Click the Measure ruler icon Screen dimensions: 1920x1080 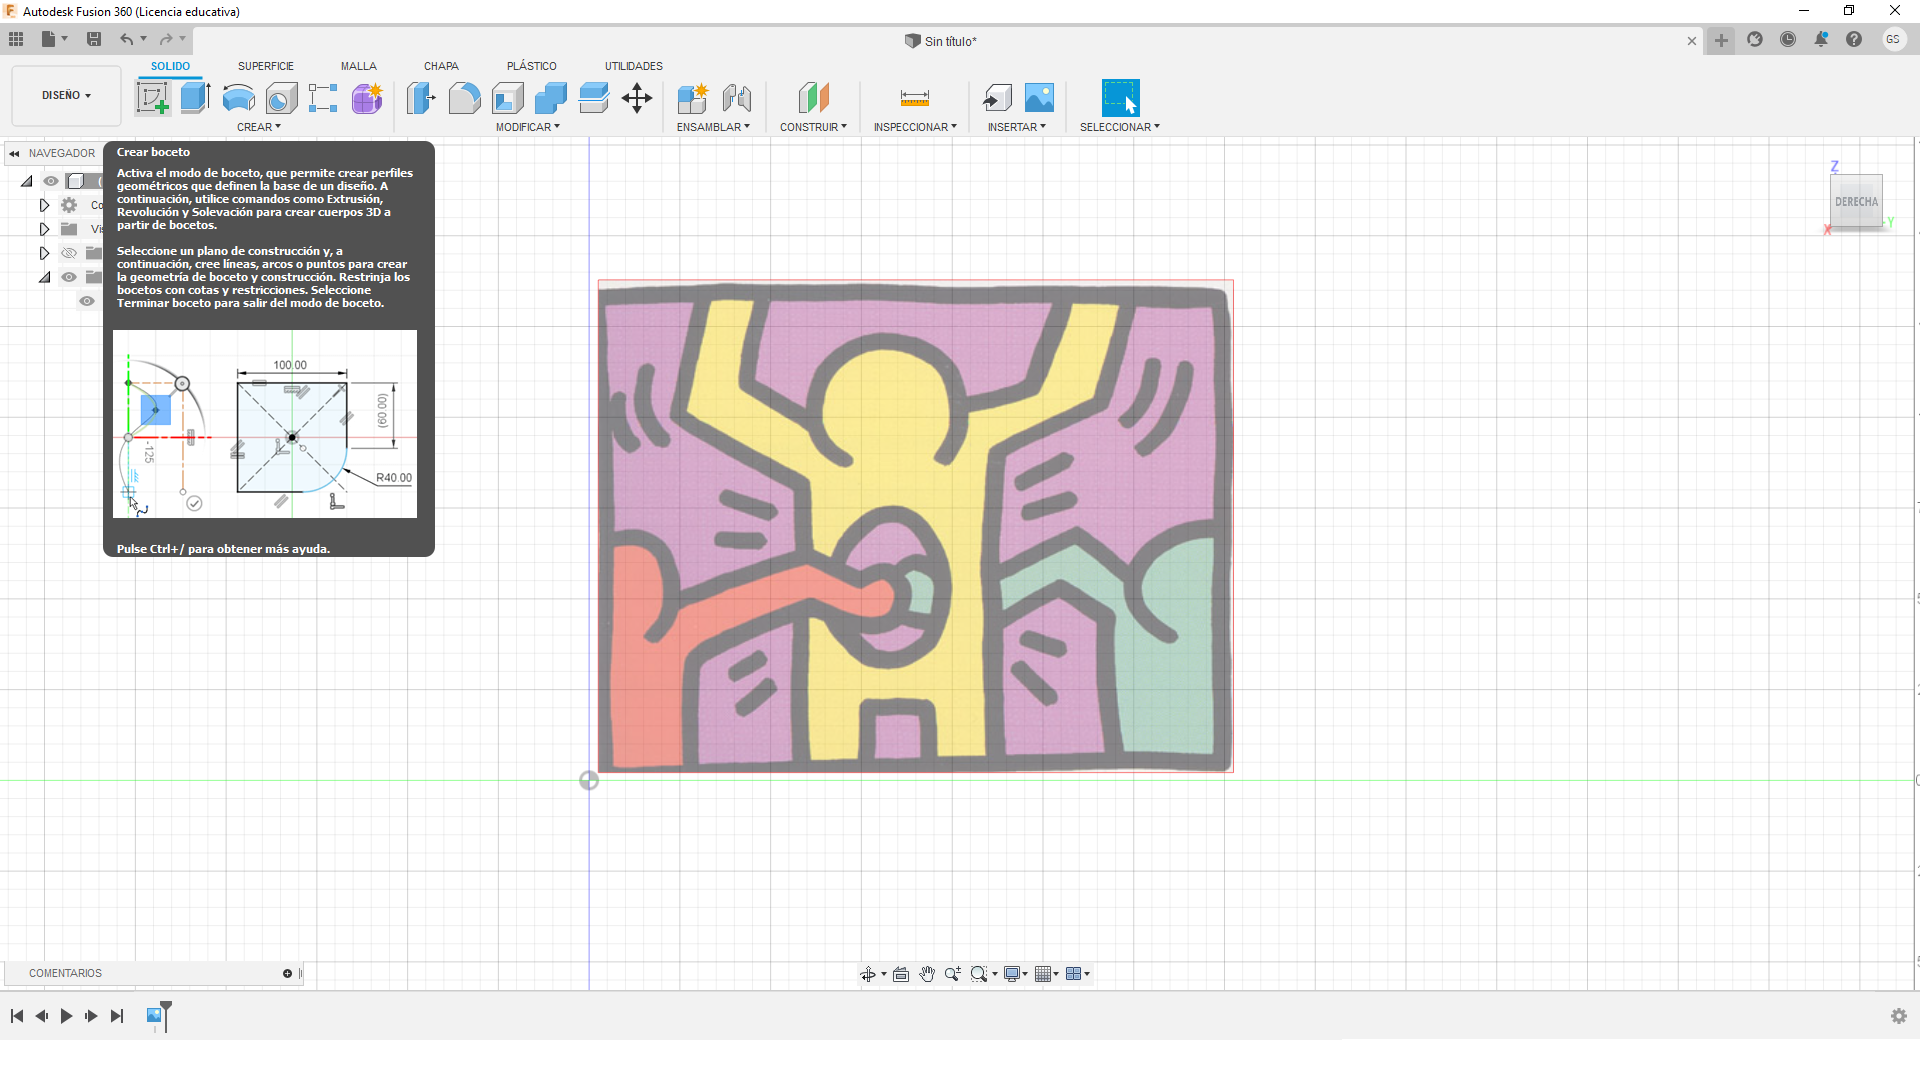[915, 98]
